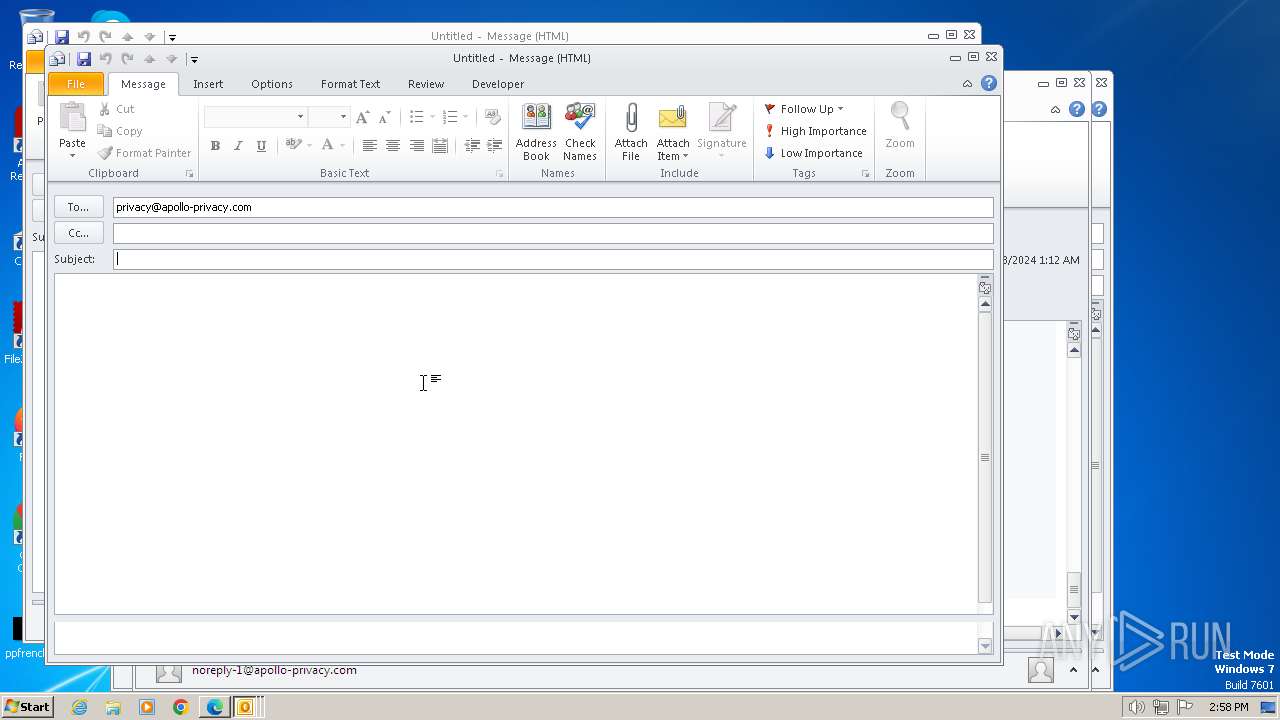Screen dimensions: 1280x720
Task: Open Outlook Help question mark icon
Action: click(989, 84)
